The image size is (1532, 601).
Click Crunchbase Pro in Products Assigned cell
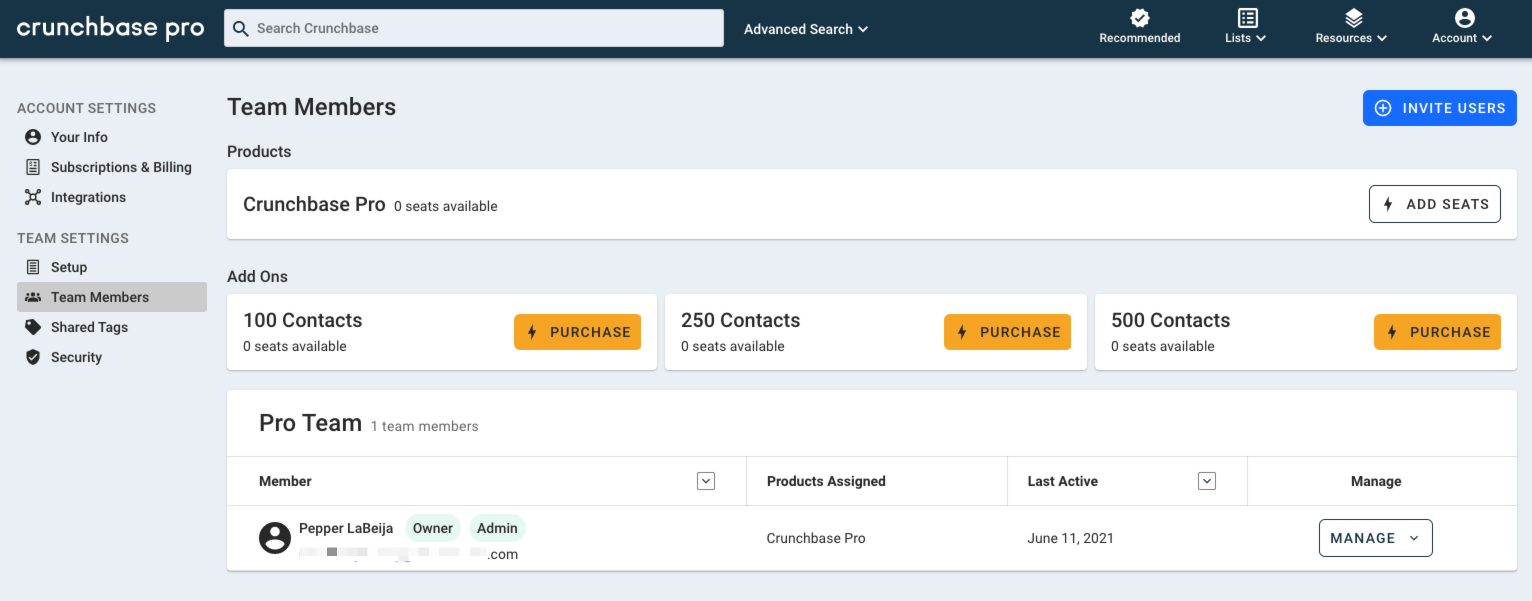(816, 538)
